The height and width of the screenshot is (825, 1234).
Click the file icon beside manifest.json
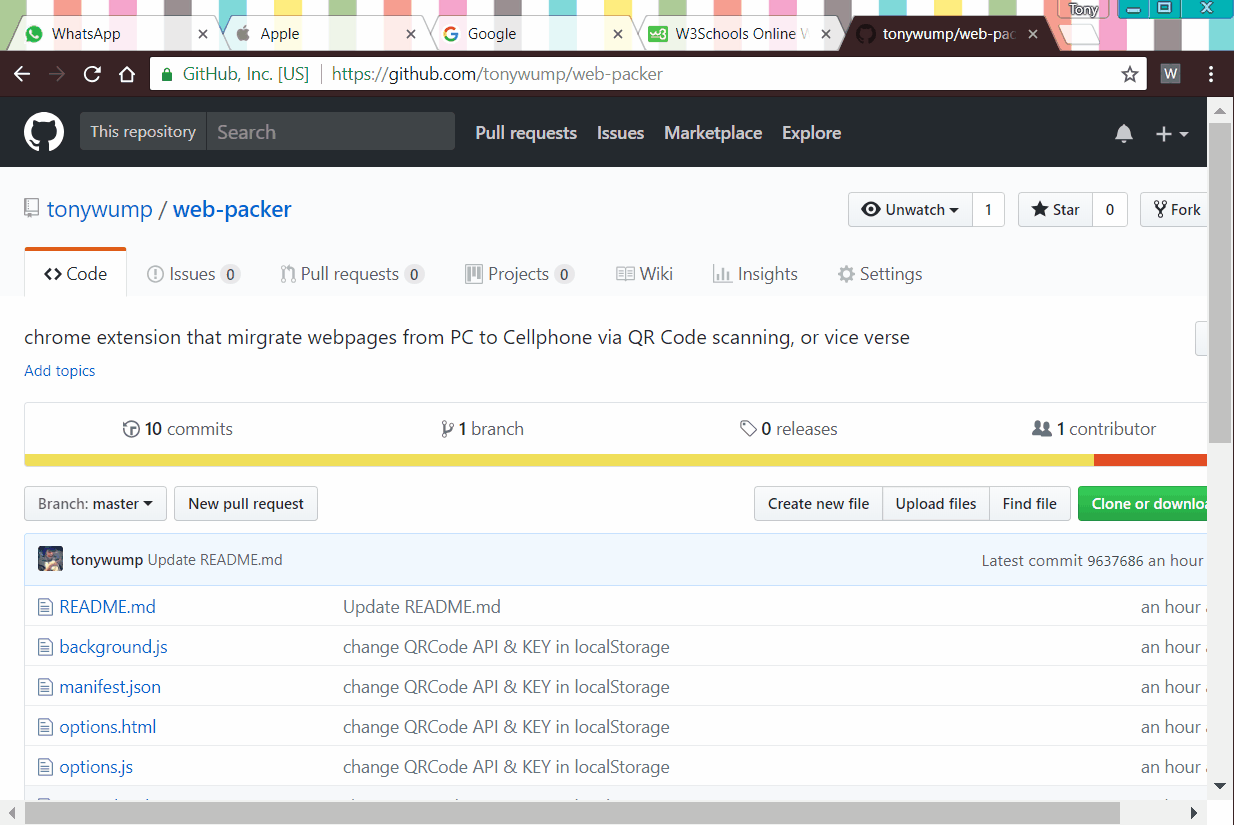pyautogui.click(x=45, y=686)
